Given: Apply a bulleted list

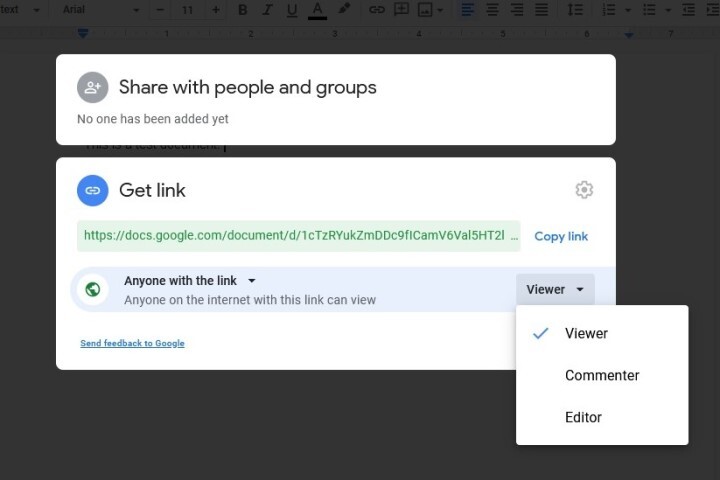Looking at the screenshot, I should click(649, 10).
